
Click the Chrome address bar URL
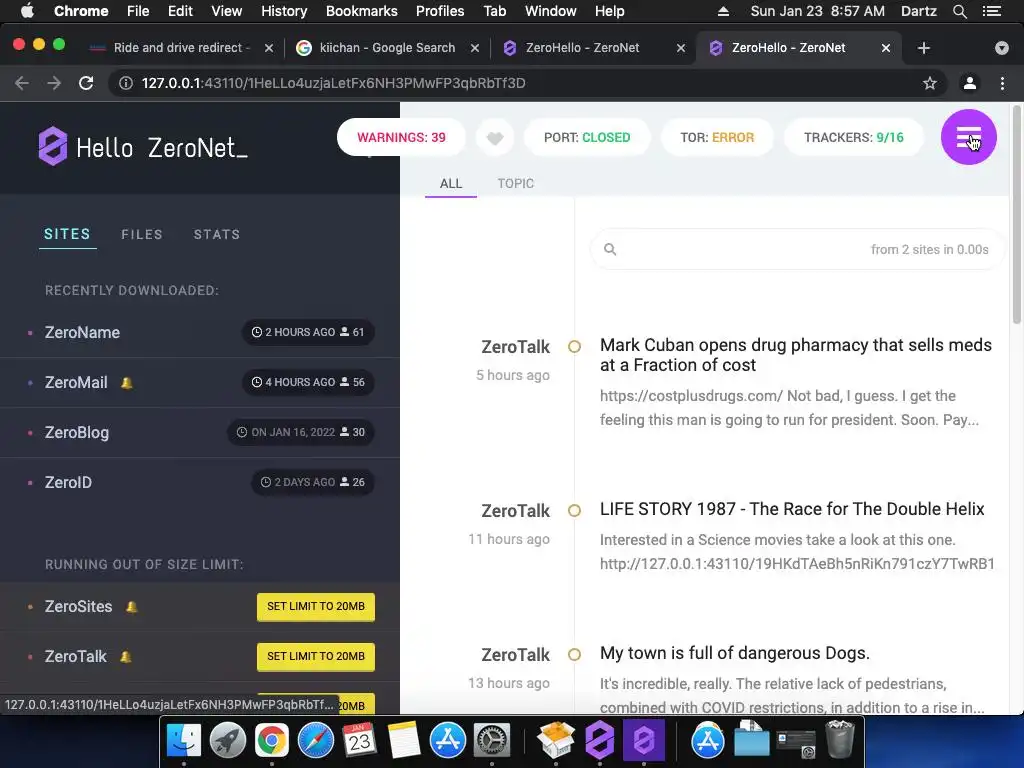coord(333,83)
